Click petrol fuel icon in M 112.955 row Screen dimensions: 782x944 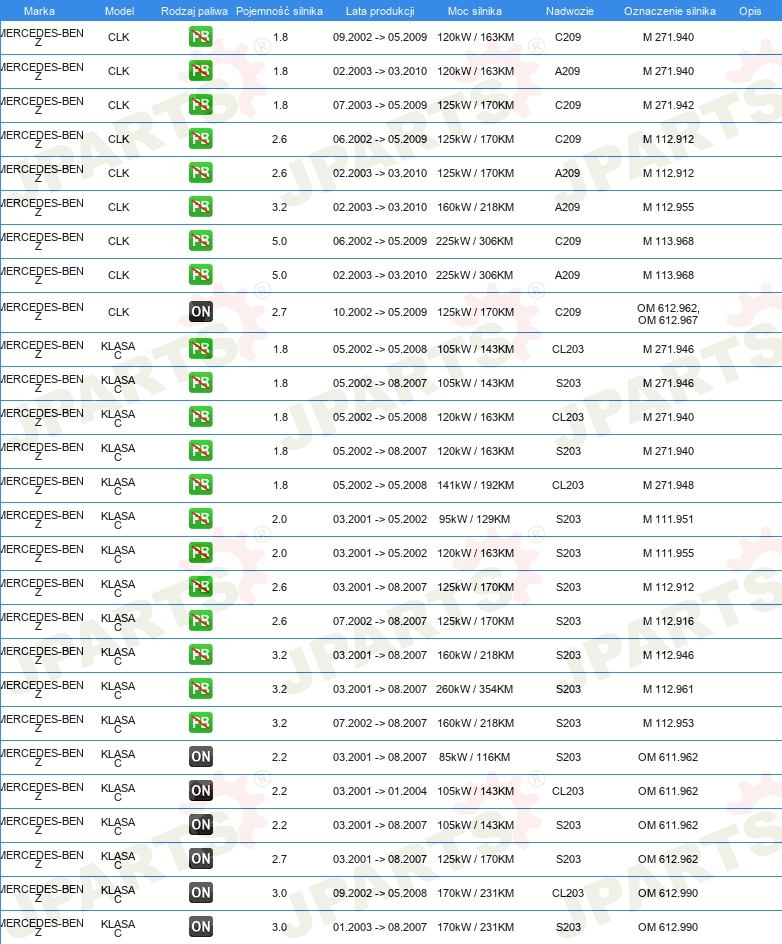tap(200, 207)
